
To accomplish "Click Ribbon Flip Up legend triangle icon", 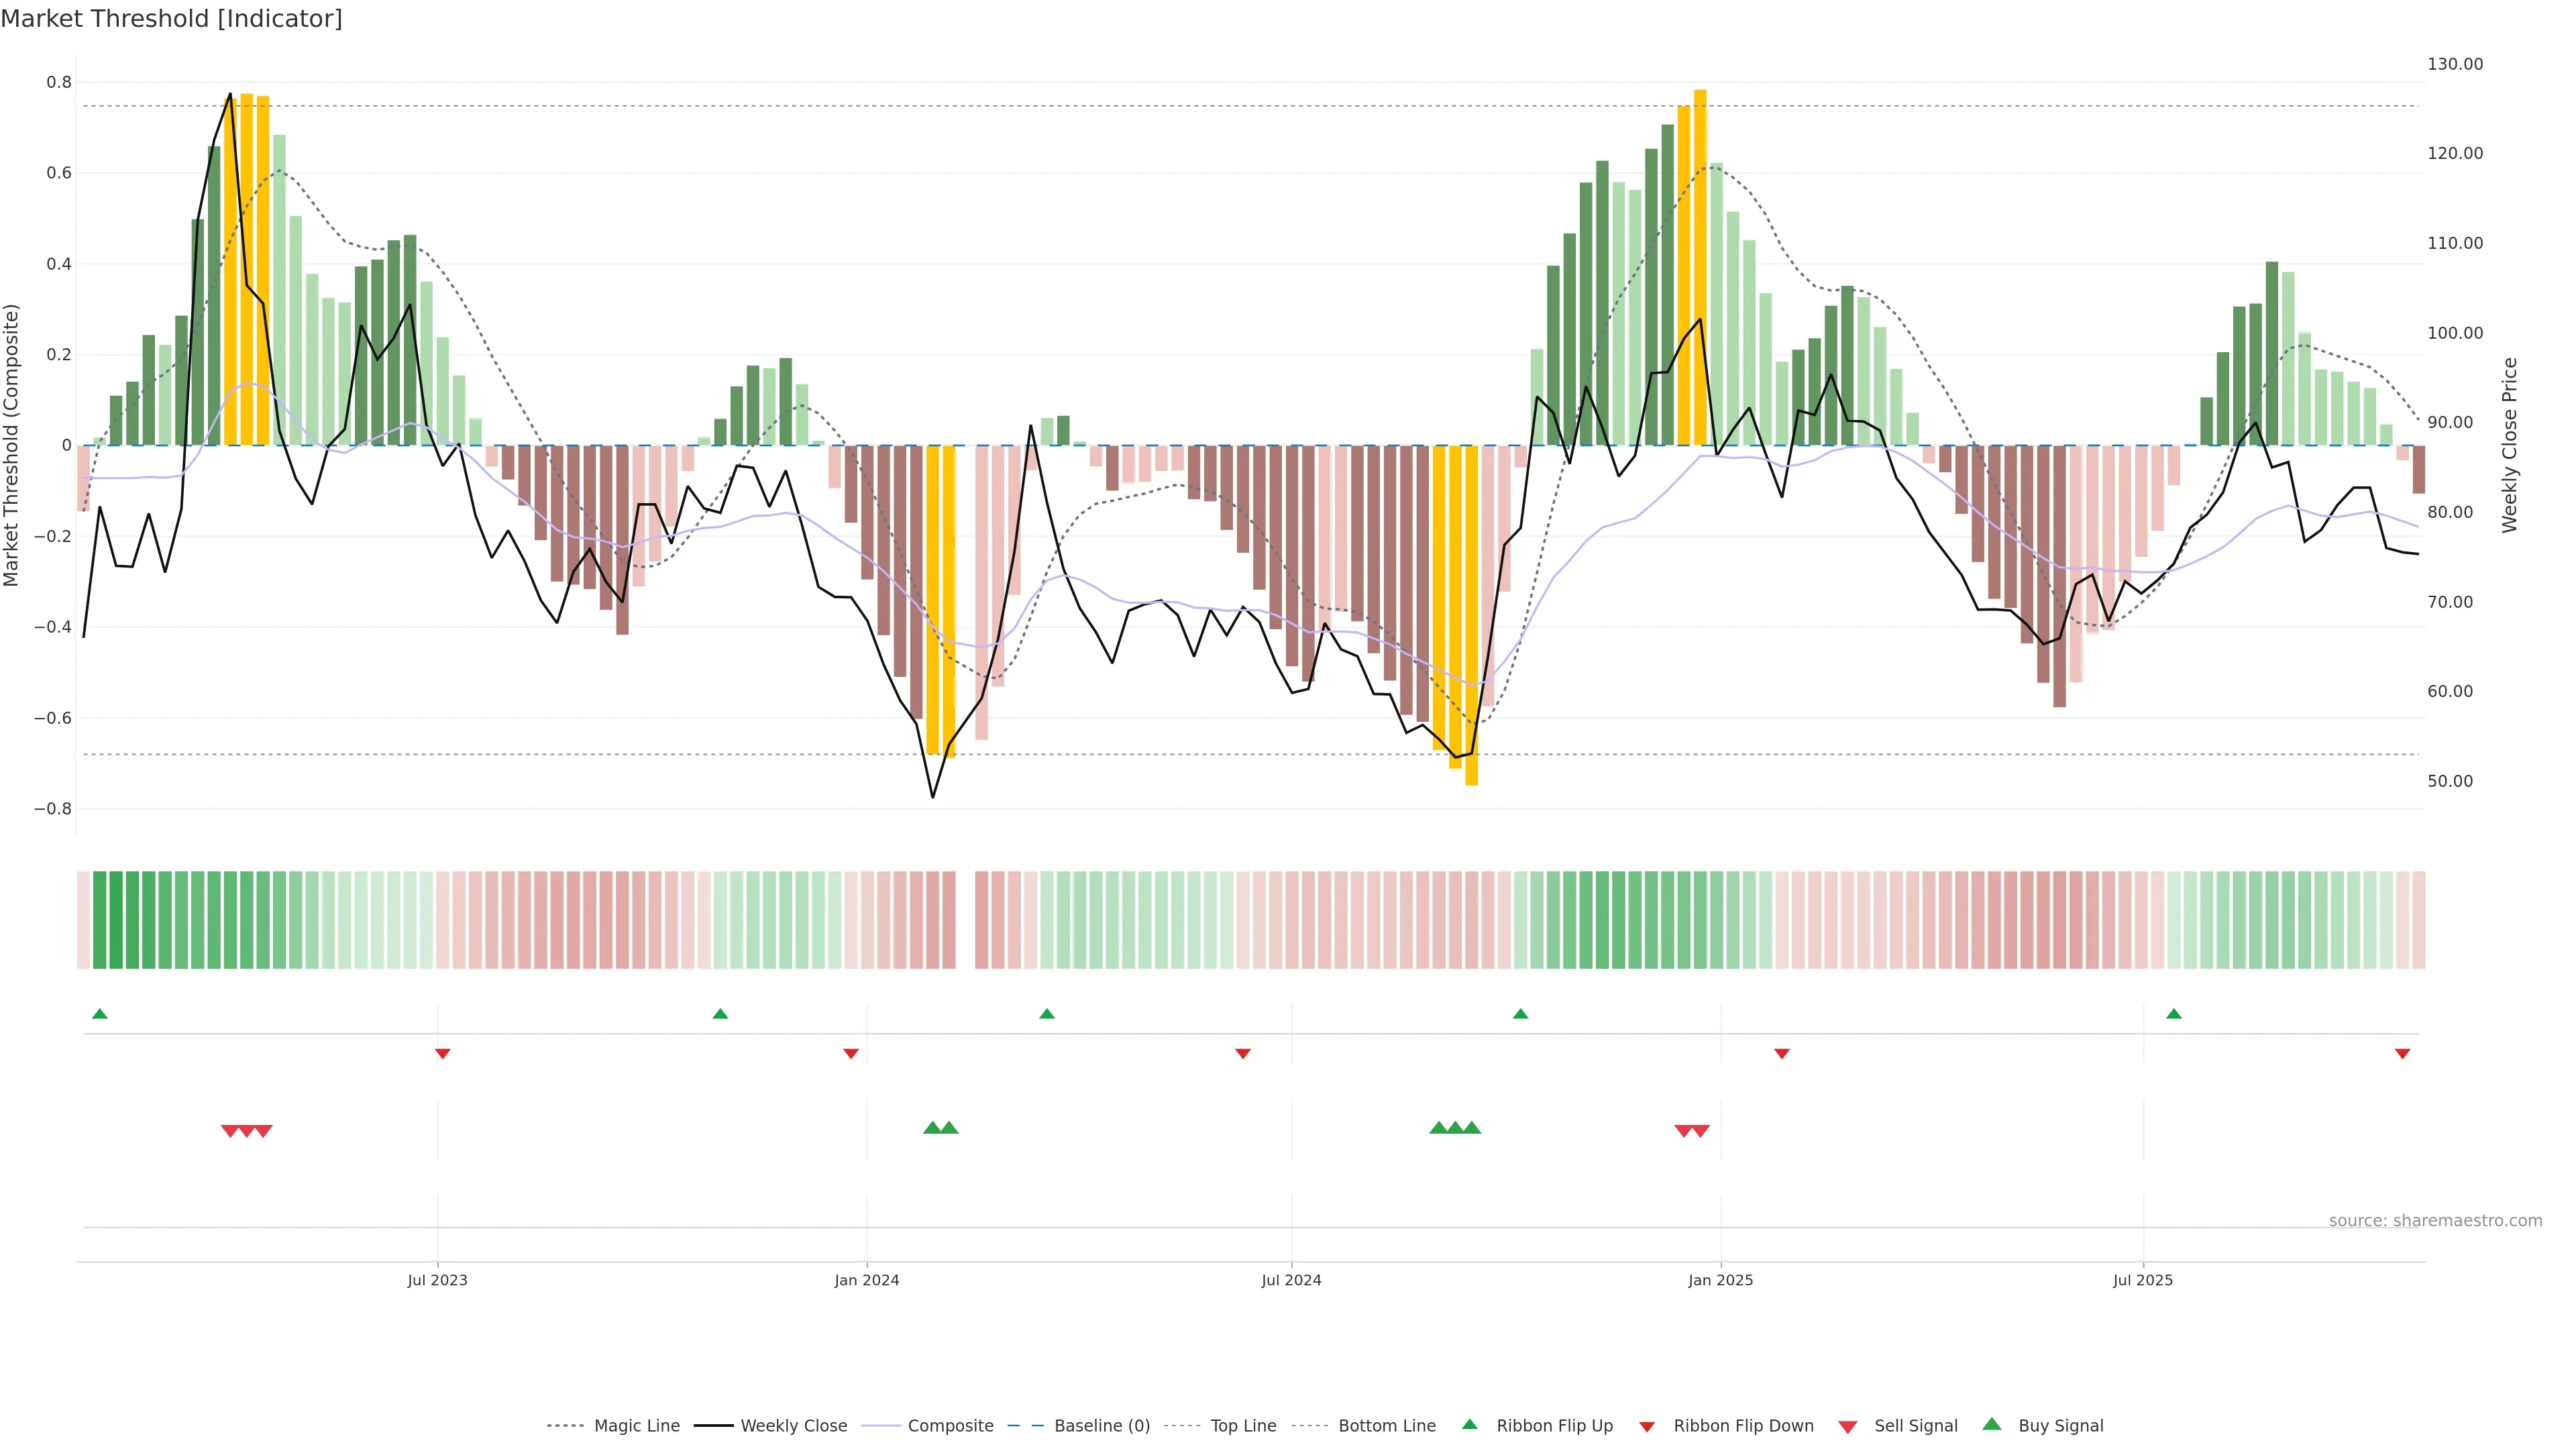I will (1469, 1424).
